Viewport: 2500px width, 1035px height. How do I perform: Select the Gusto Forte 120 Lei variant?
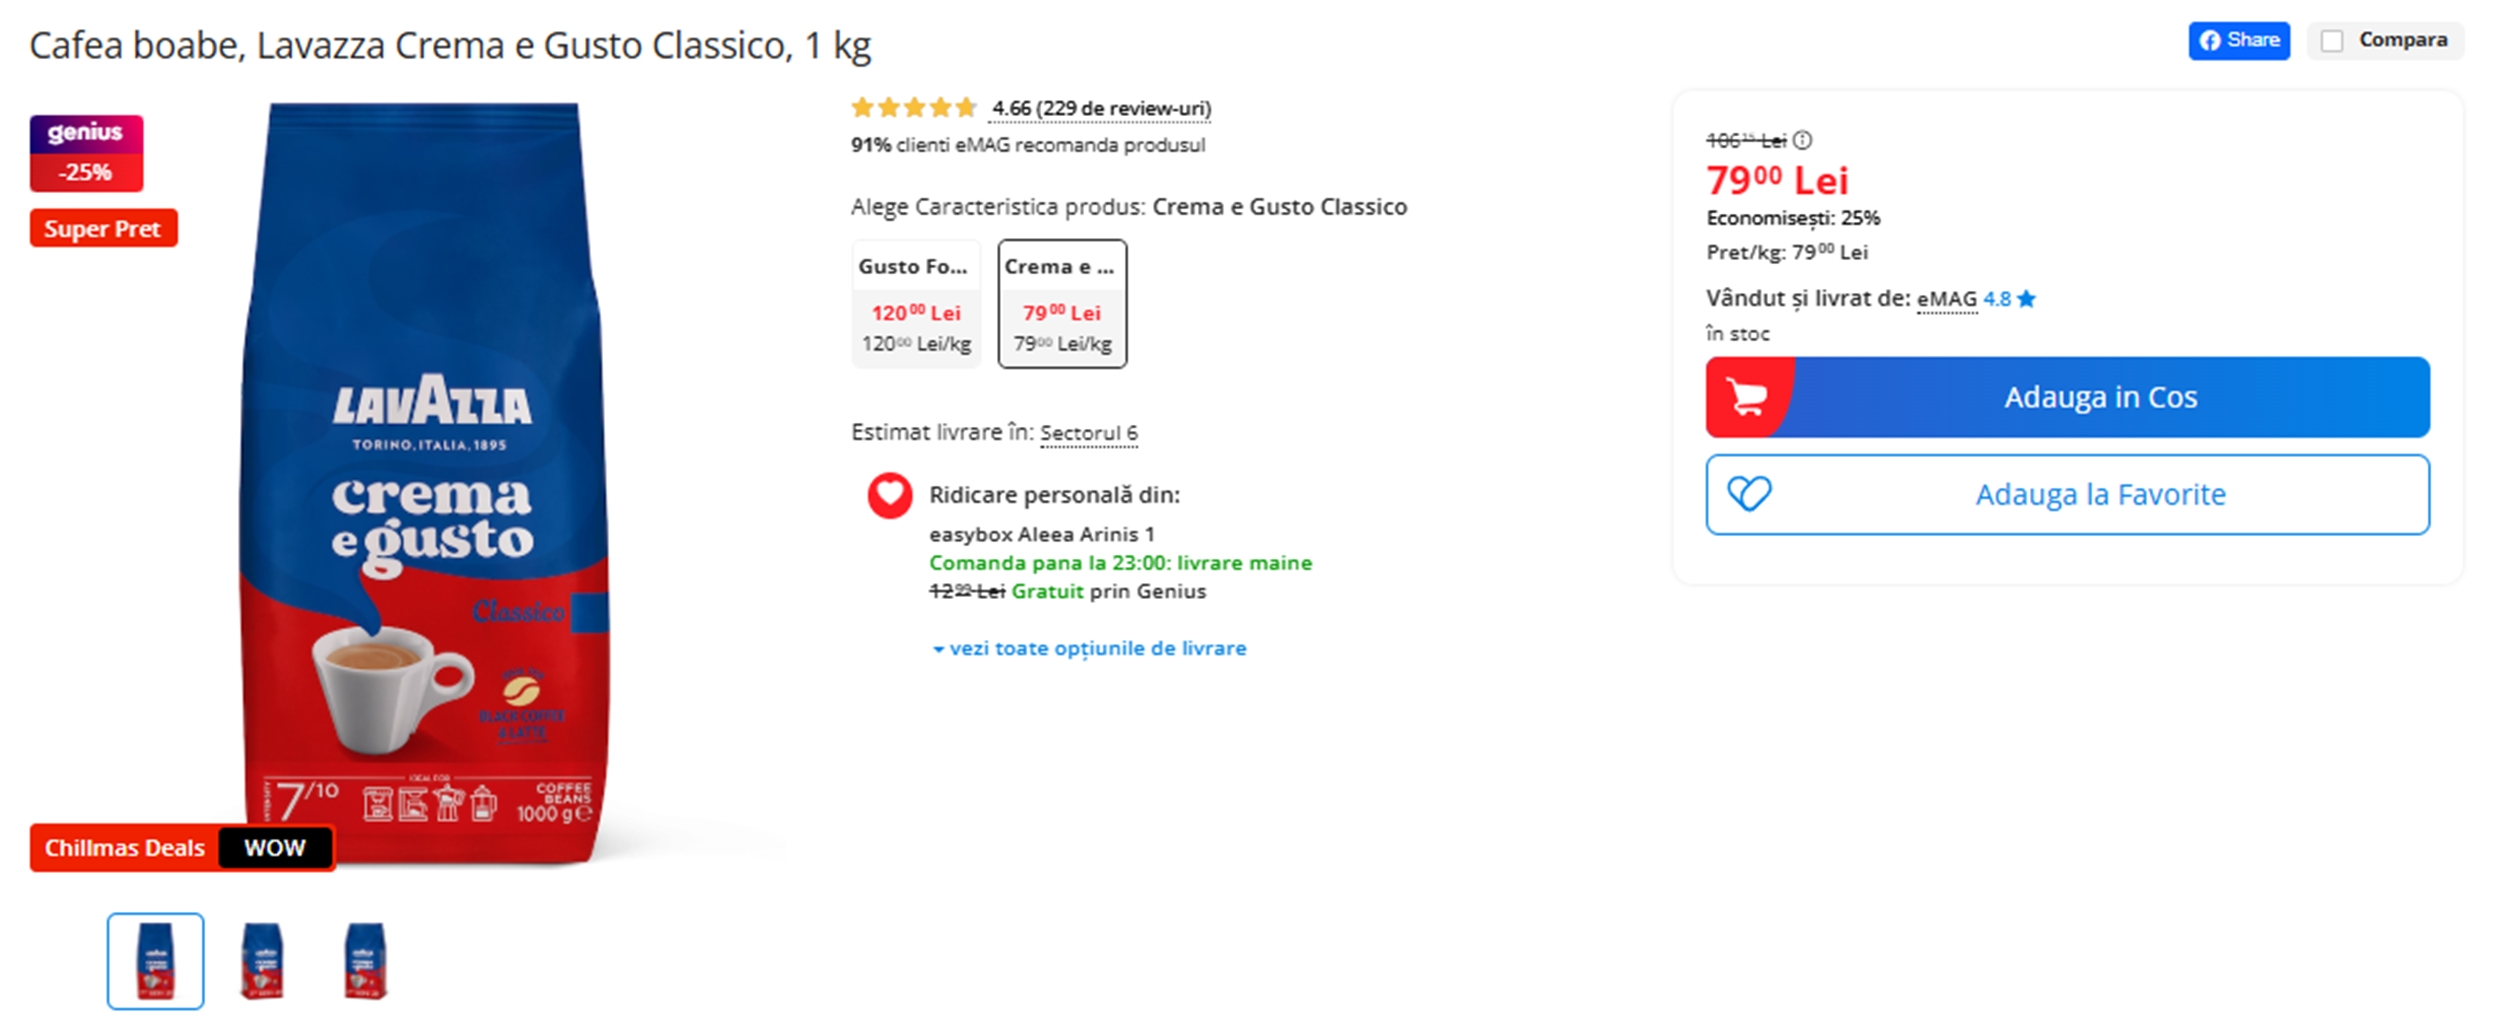click(x=916, y=304)
